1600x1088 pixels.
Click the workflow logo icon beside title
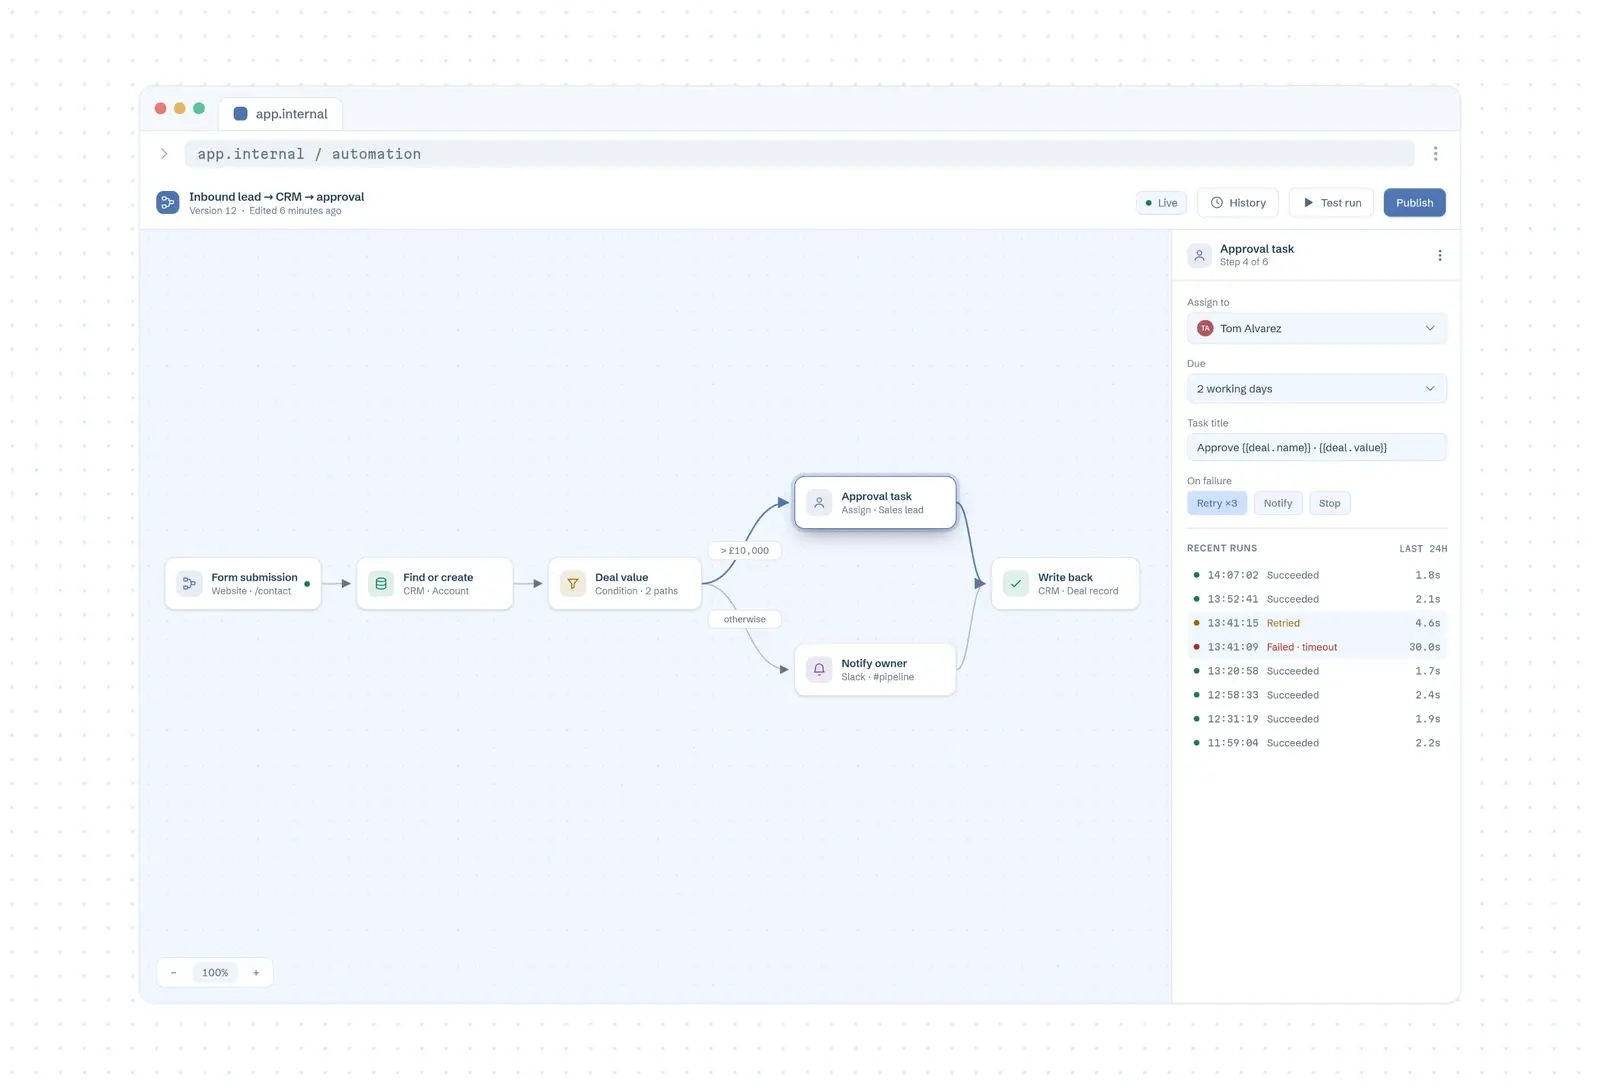168,202
